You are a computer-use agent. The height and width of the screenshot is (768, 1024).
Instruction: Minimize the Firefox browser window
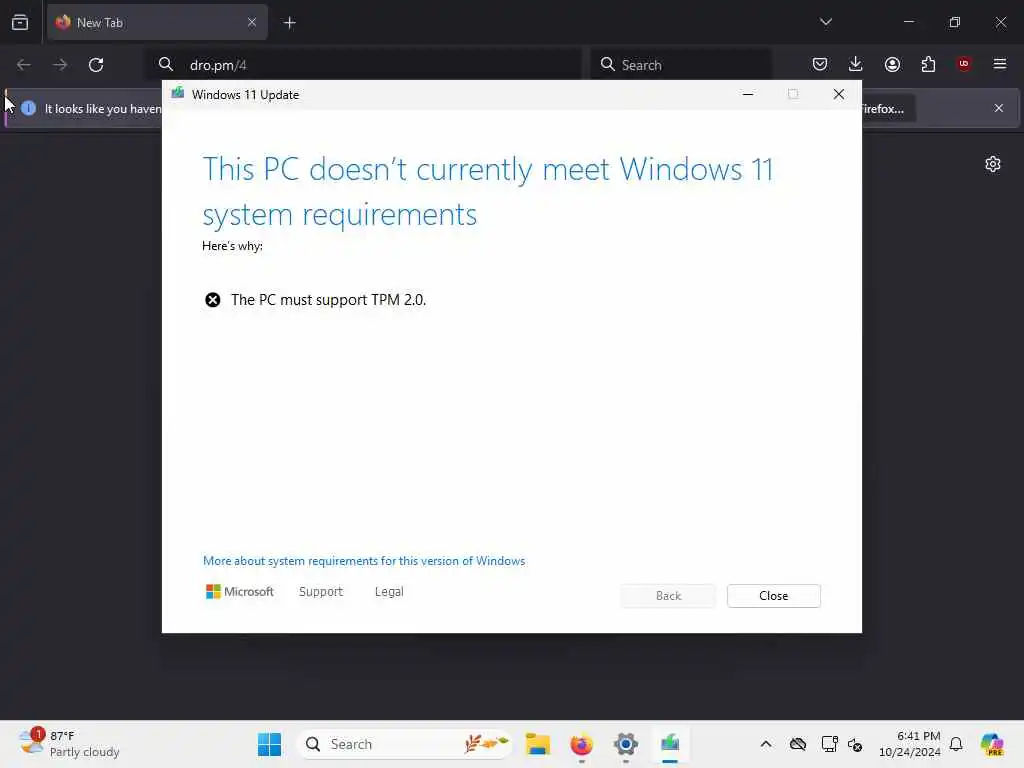coord(908,22)
